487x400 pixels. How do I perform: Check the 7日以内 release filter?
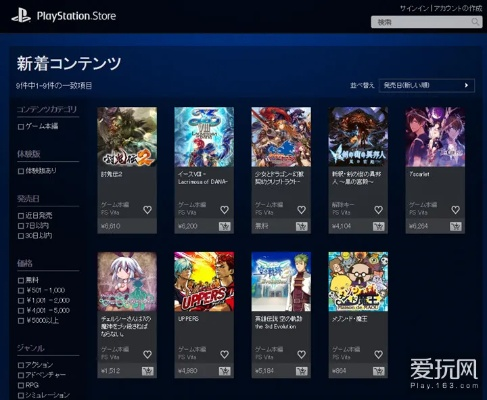click(x=21, y=226)
